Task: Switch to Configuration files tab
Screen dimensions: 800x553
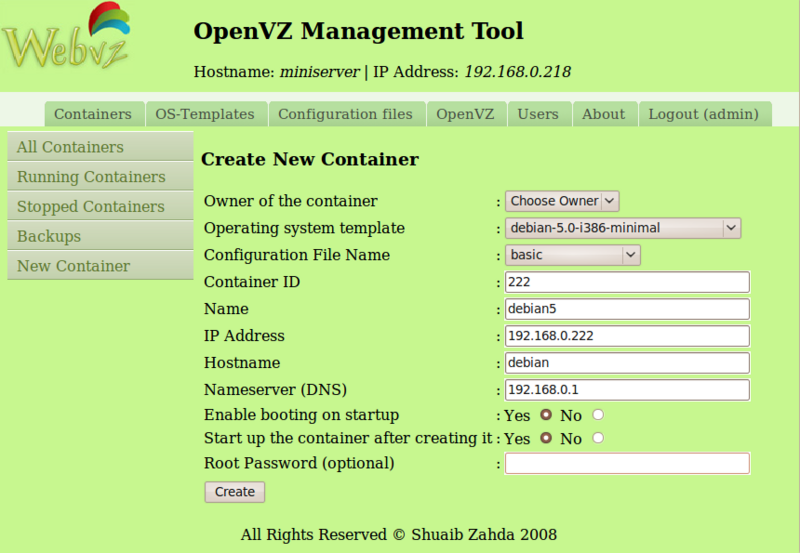Action: point(346,114)
